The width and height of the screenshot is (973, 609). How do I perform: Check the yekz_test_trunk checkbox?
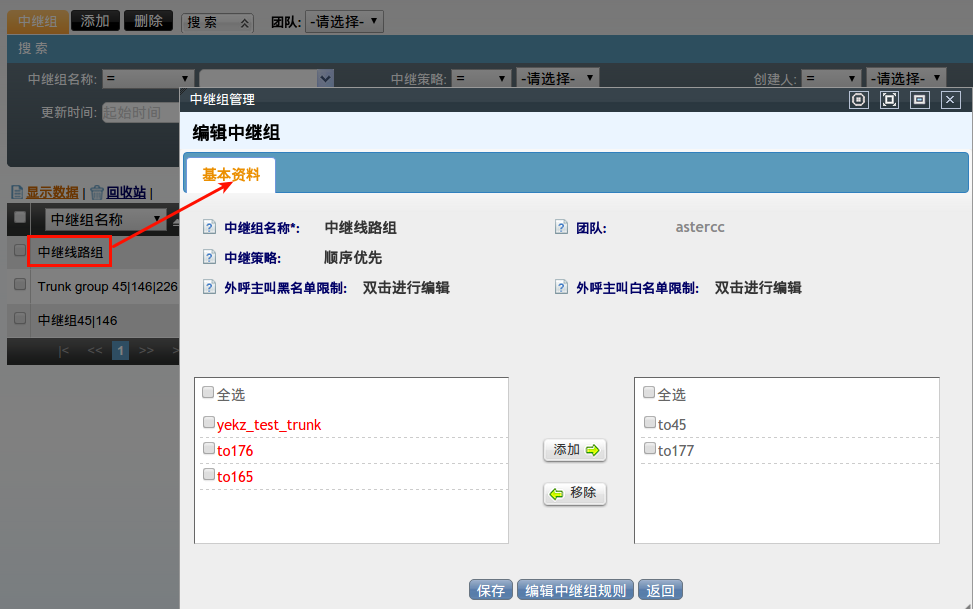coord(209,423)
